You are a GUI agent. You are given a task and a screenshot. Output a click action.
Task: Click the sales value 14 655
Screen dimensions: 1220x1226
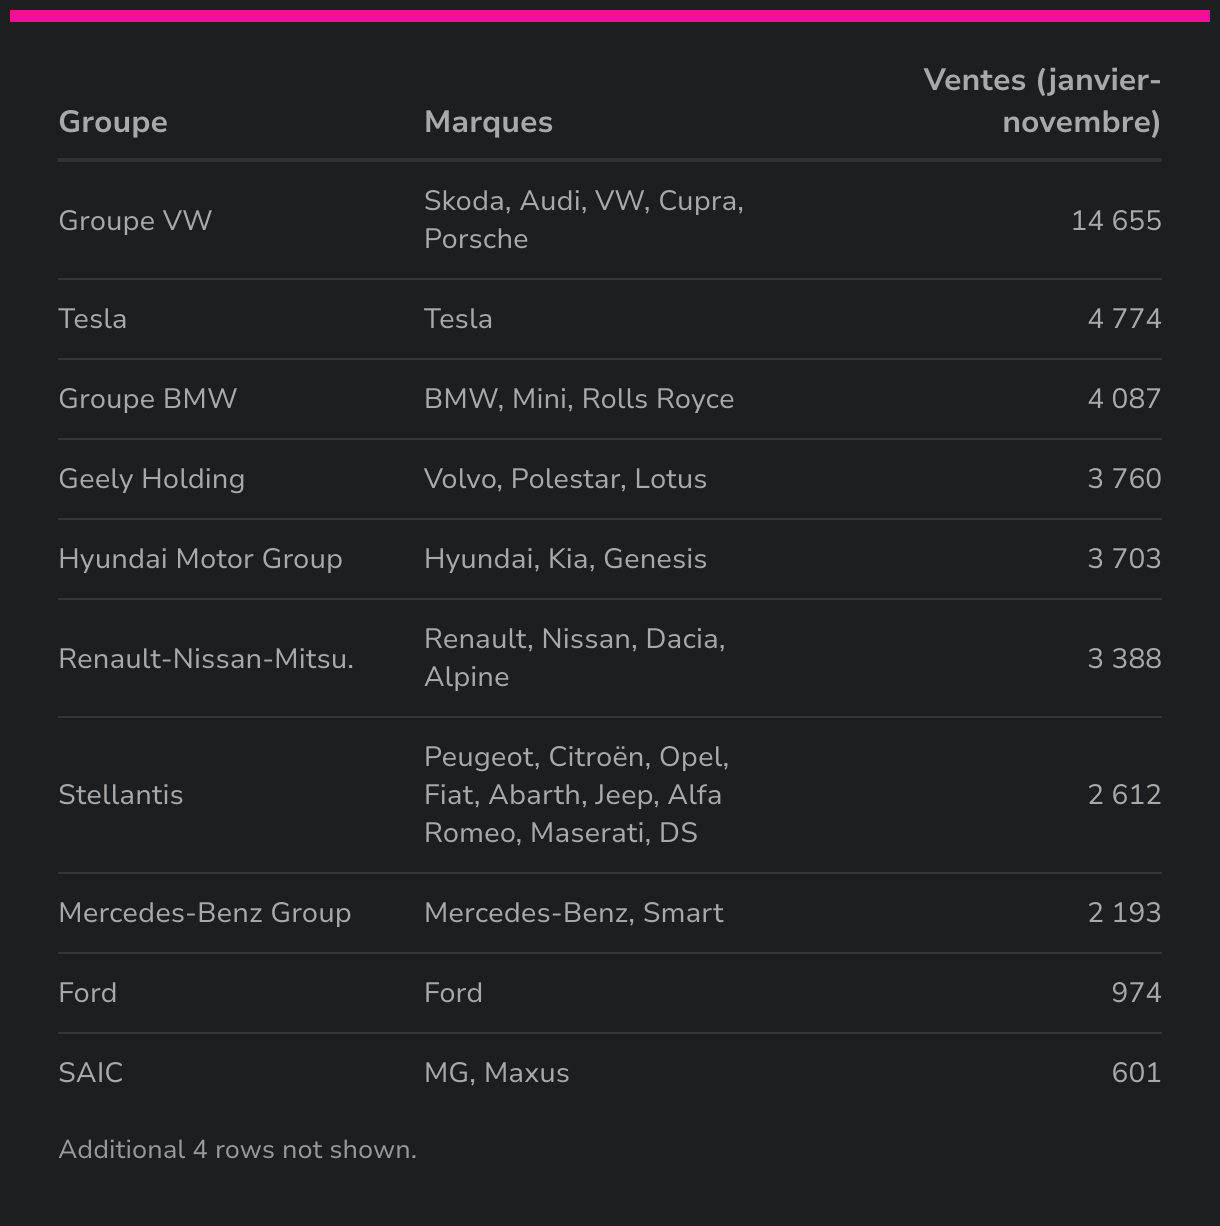coord(1116,220)
